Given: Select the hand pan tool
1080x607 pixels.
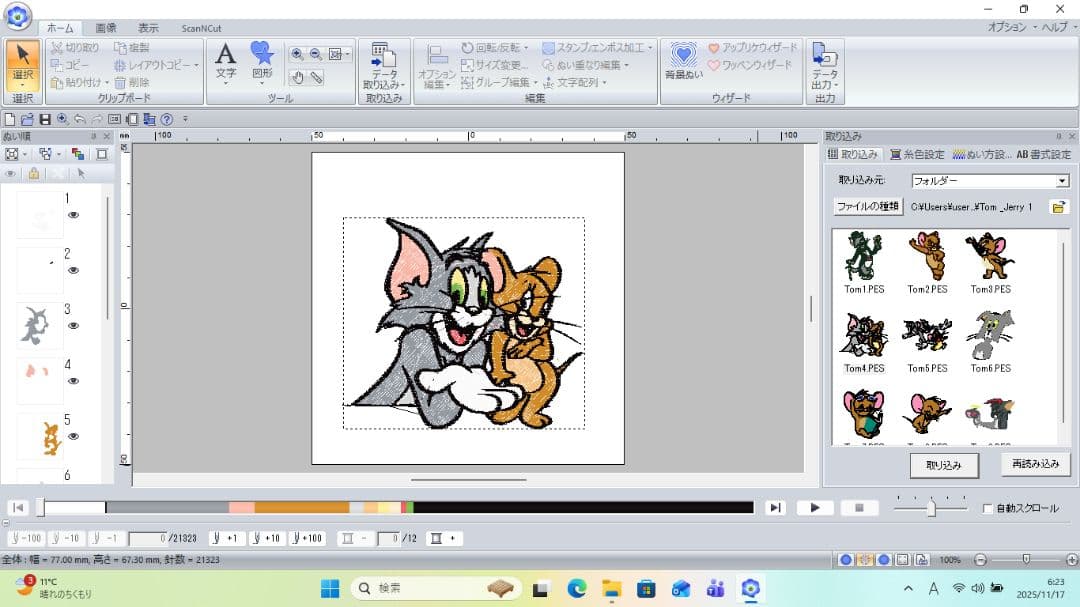Looking at the screenshot, I should (297, 77).
